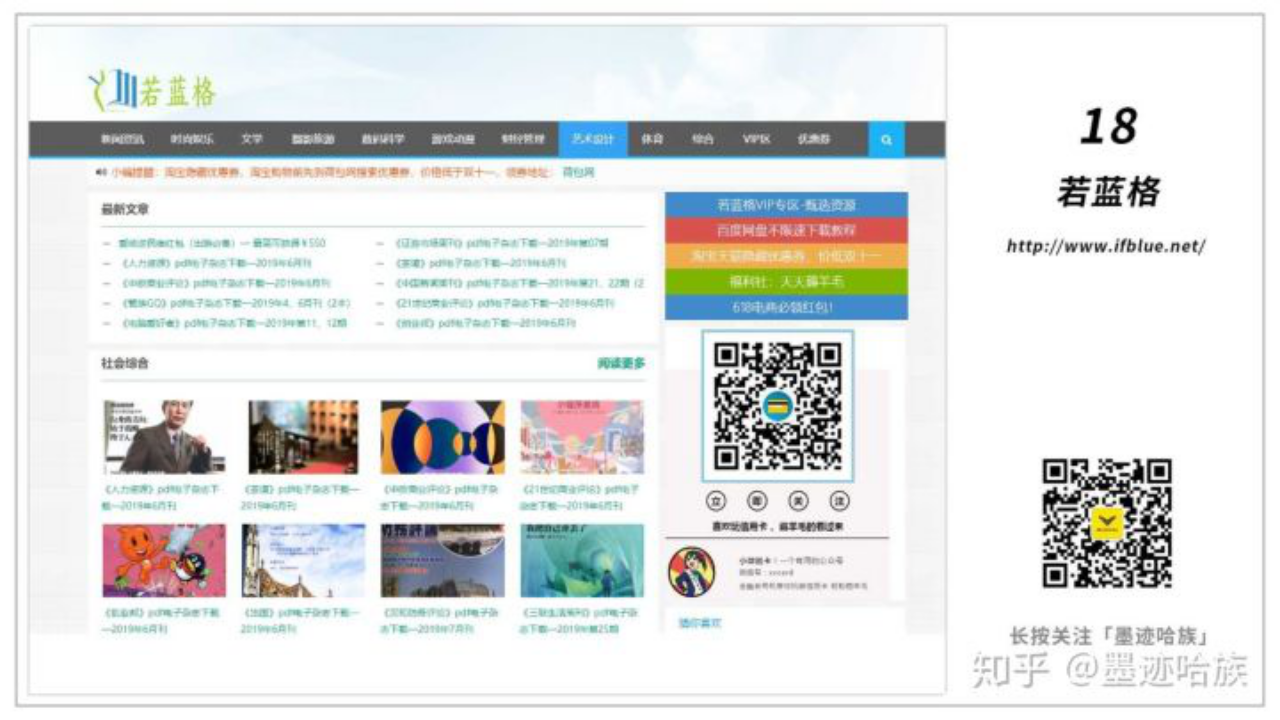Open the pink illustrated city thumbnail

582,437
